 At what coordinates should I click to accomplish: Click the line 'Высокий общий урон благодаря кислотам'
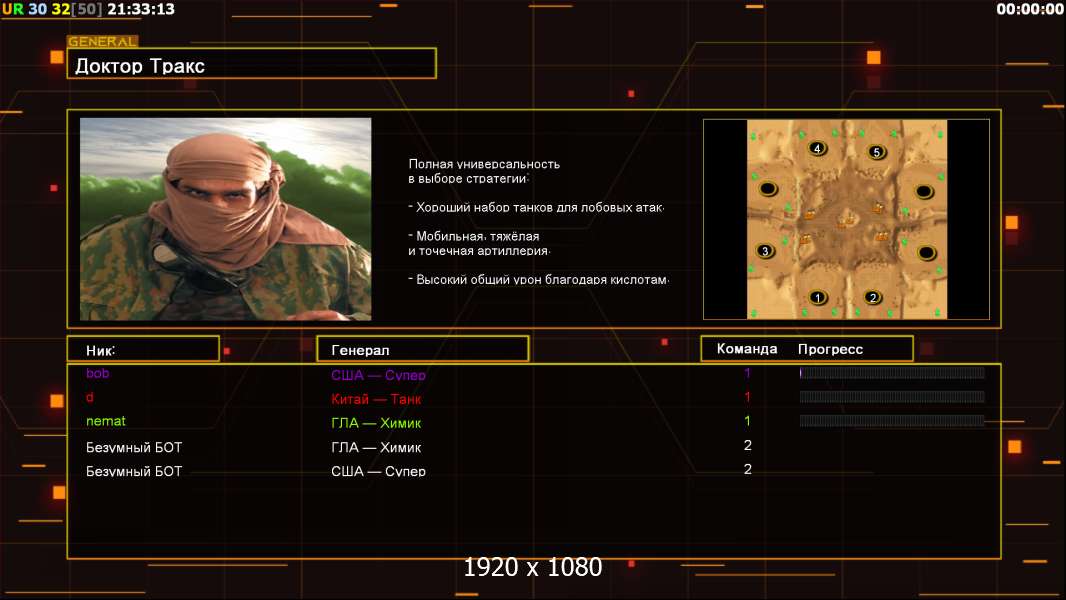click(539, 279)
